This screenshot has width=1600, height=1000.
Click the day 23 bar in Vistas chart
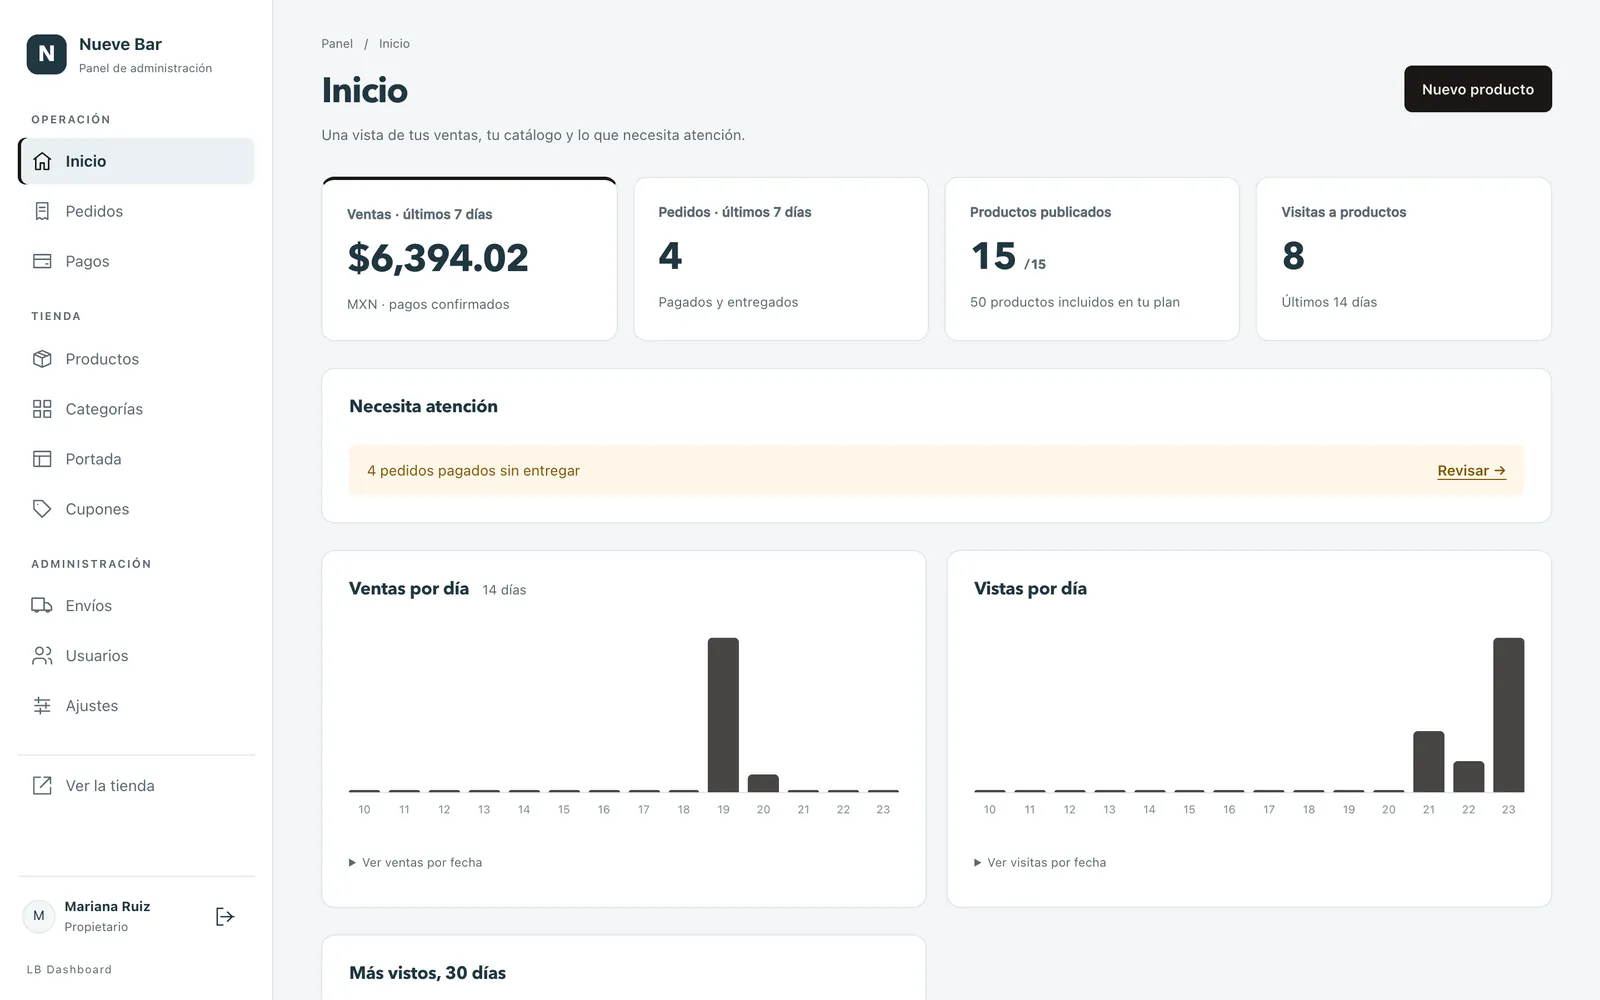click(1508, 715)
